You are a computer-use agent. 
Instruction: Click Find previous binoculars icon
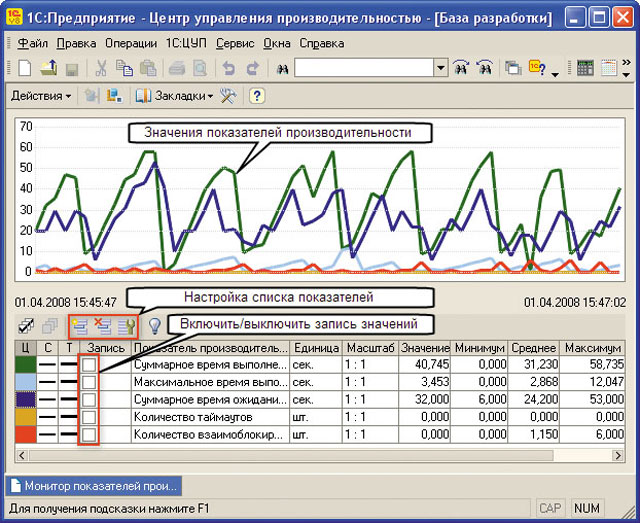485,68
